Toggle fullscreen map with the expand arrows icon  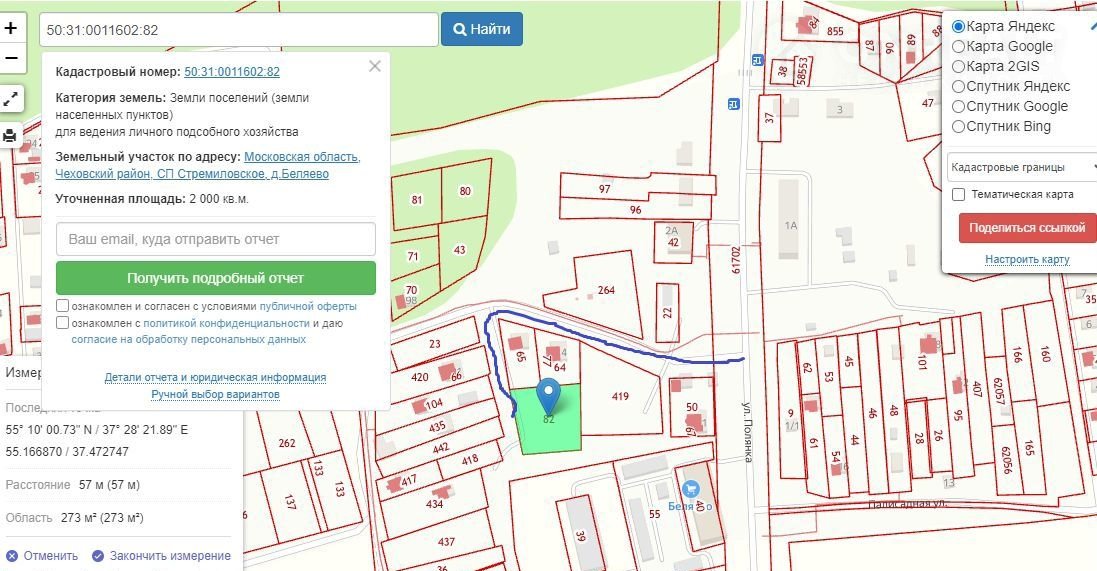point(10,99)
